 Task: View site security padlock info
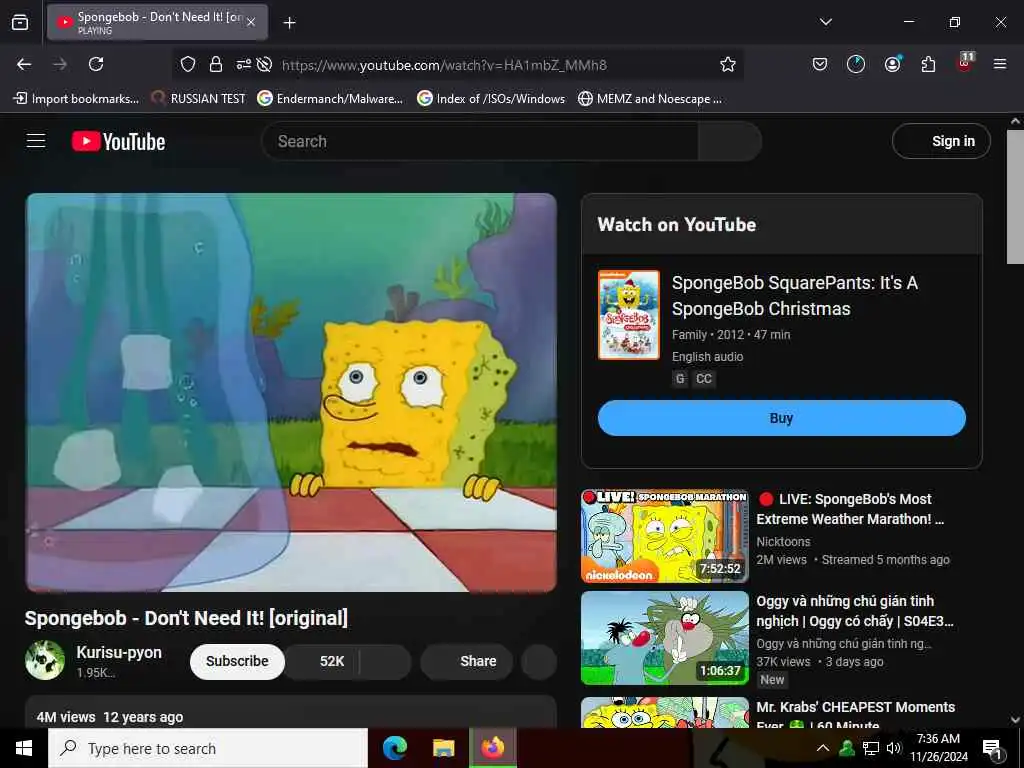(x=216, y=64)
